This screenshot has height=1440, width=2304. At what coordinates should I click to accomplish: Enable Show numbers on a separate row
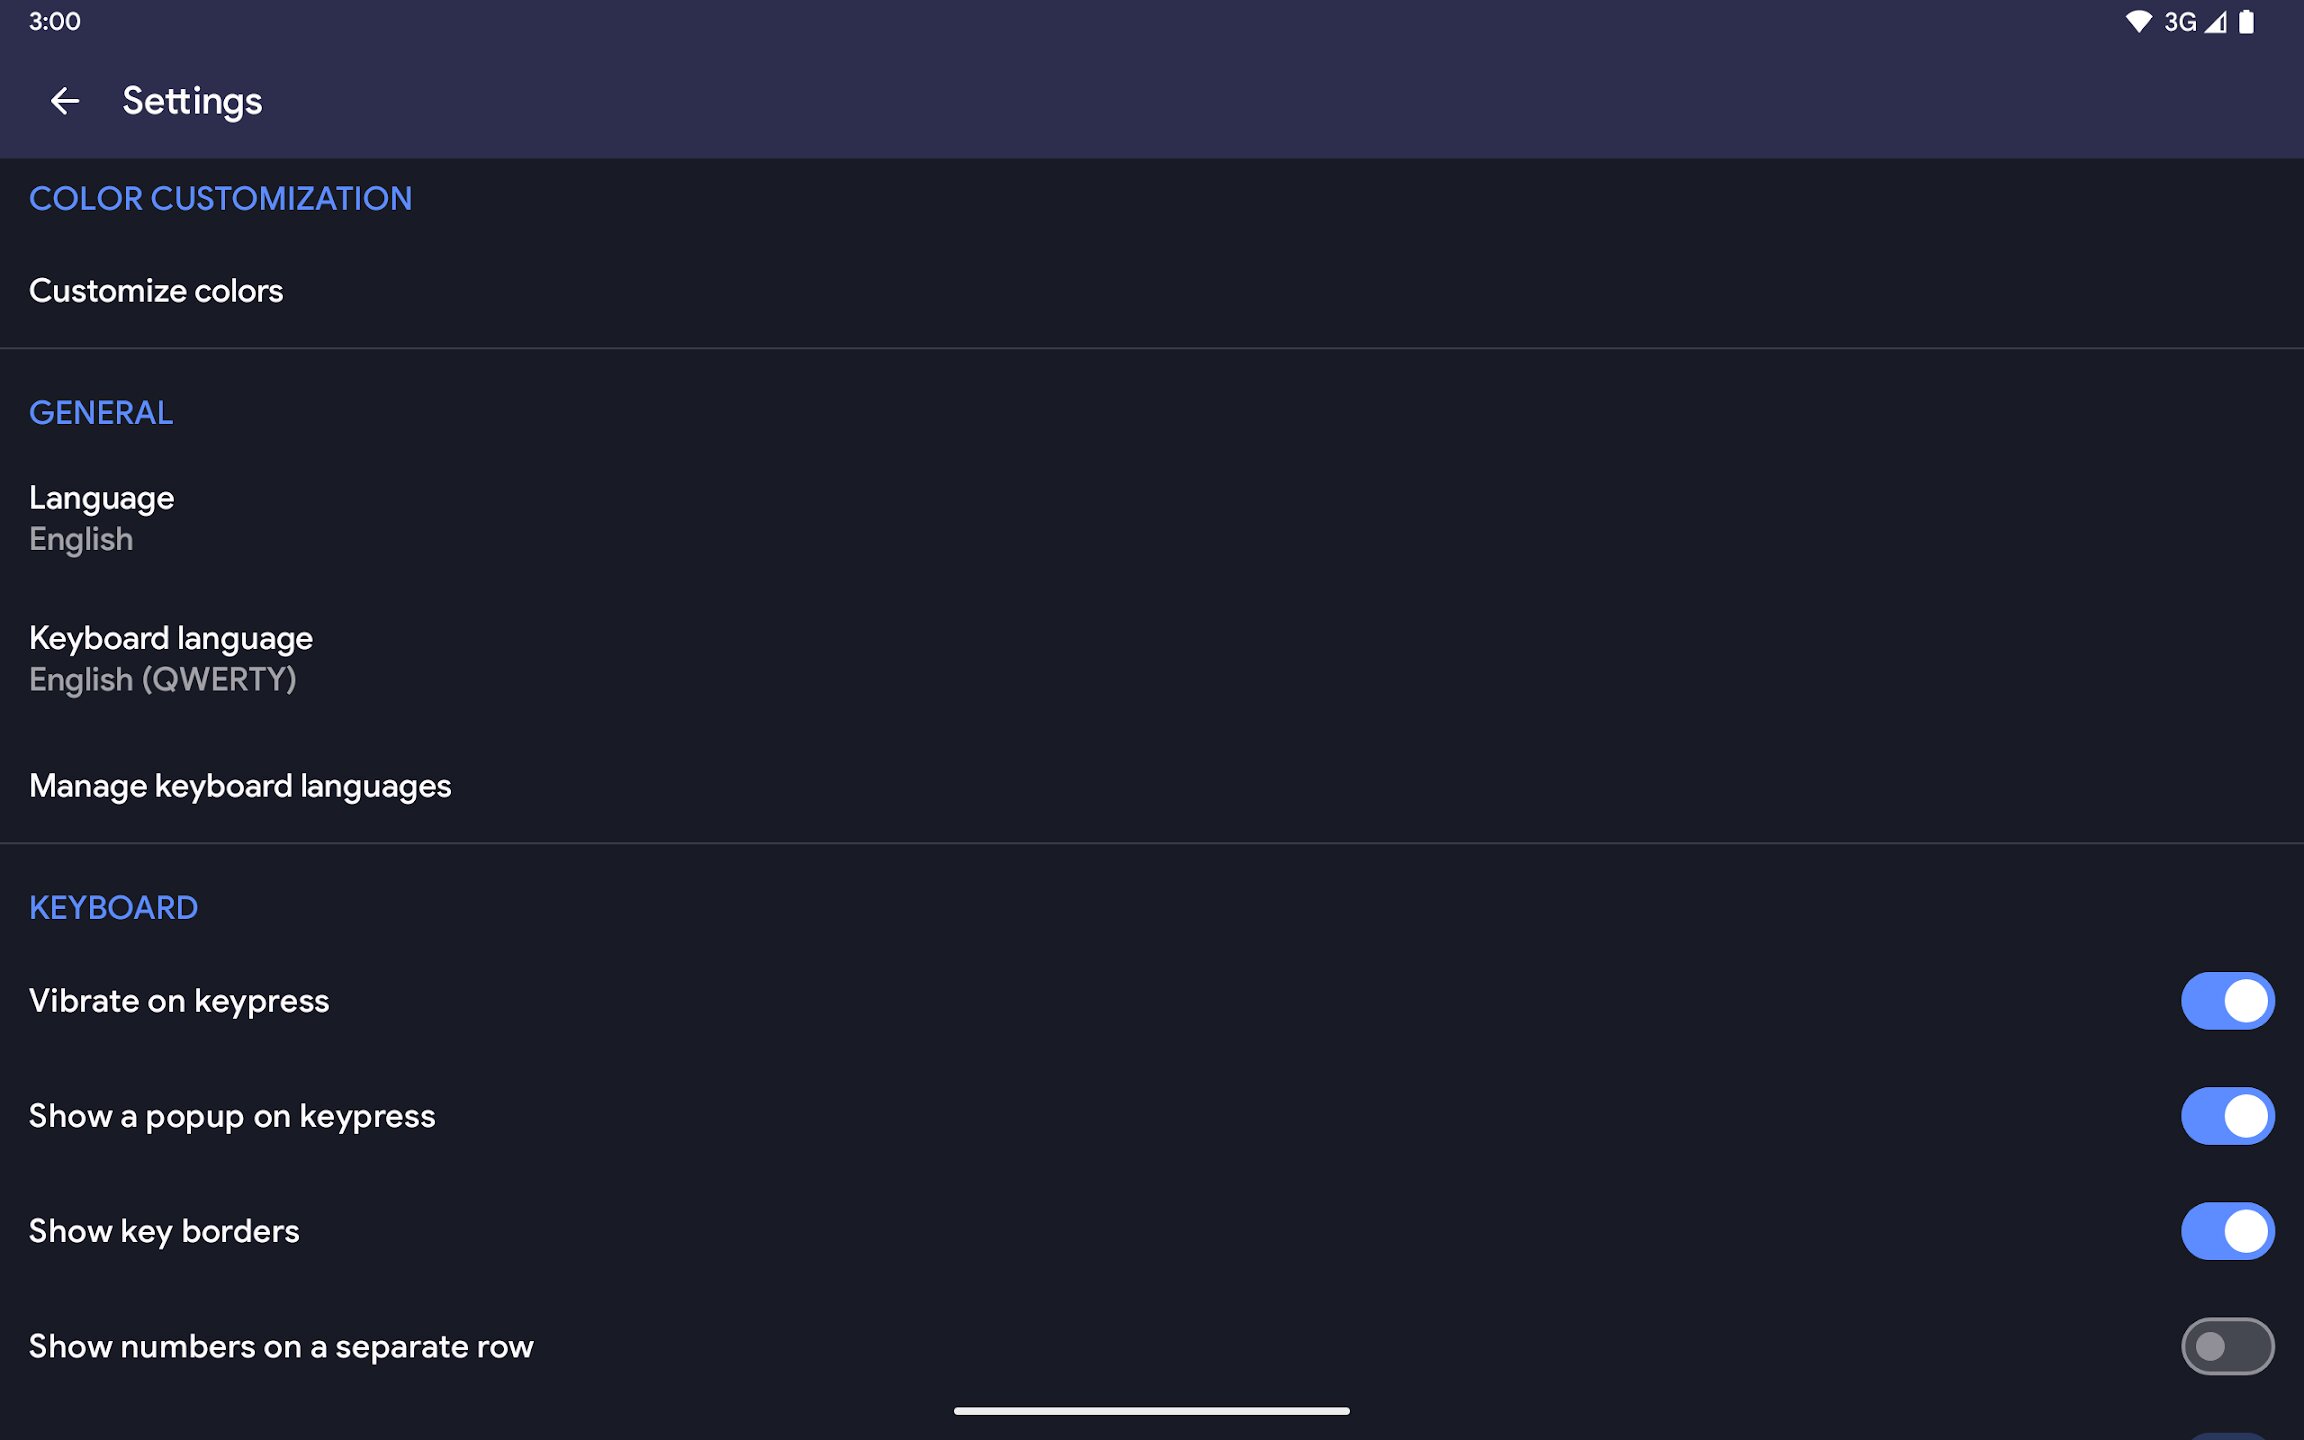tap(2227, 1346)
